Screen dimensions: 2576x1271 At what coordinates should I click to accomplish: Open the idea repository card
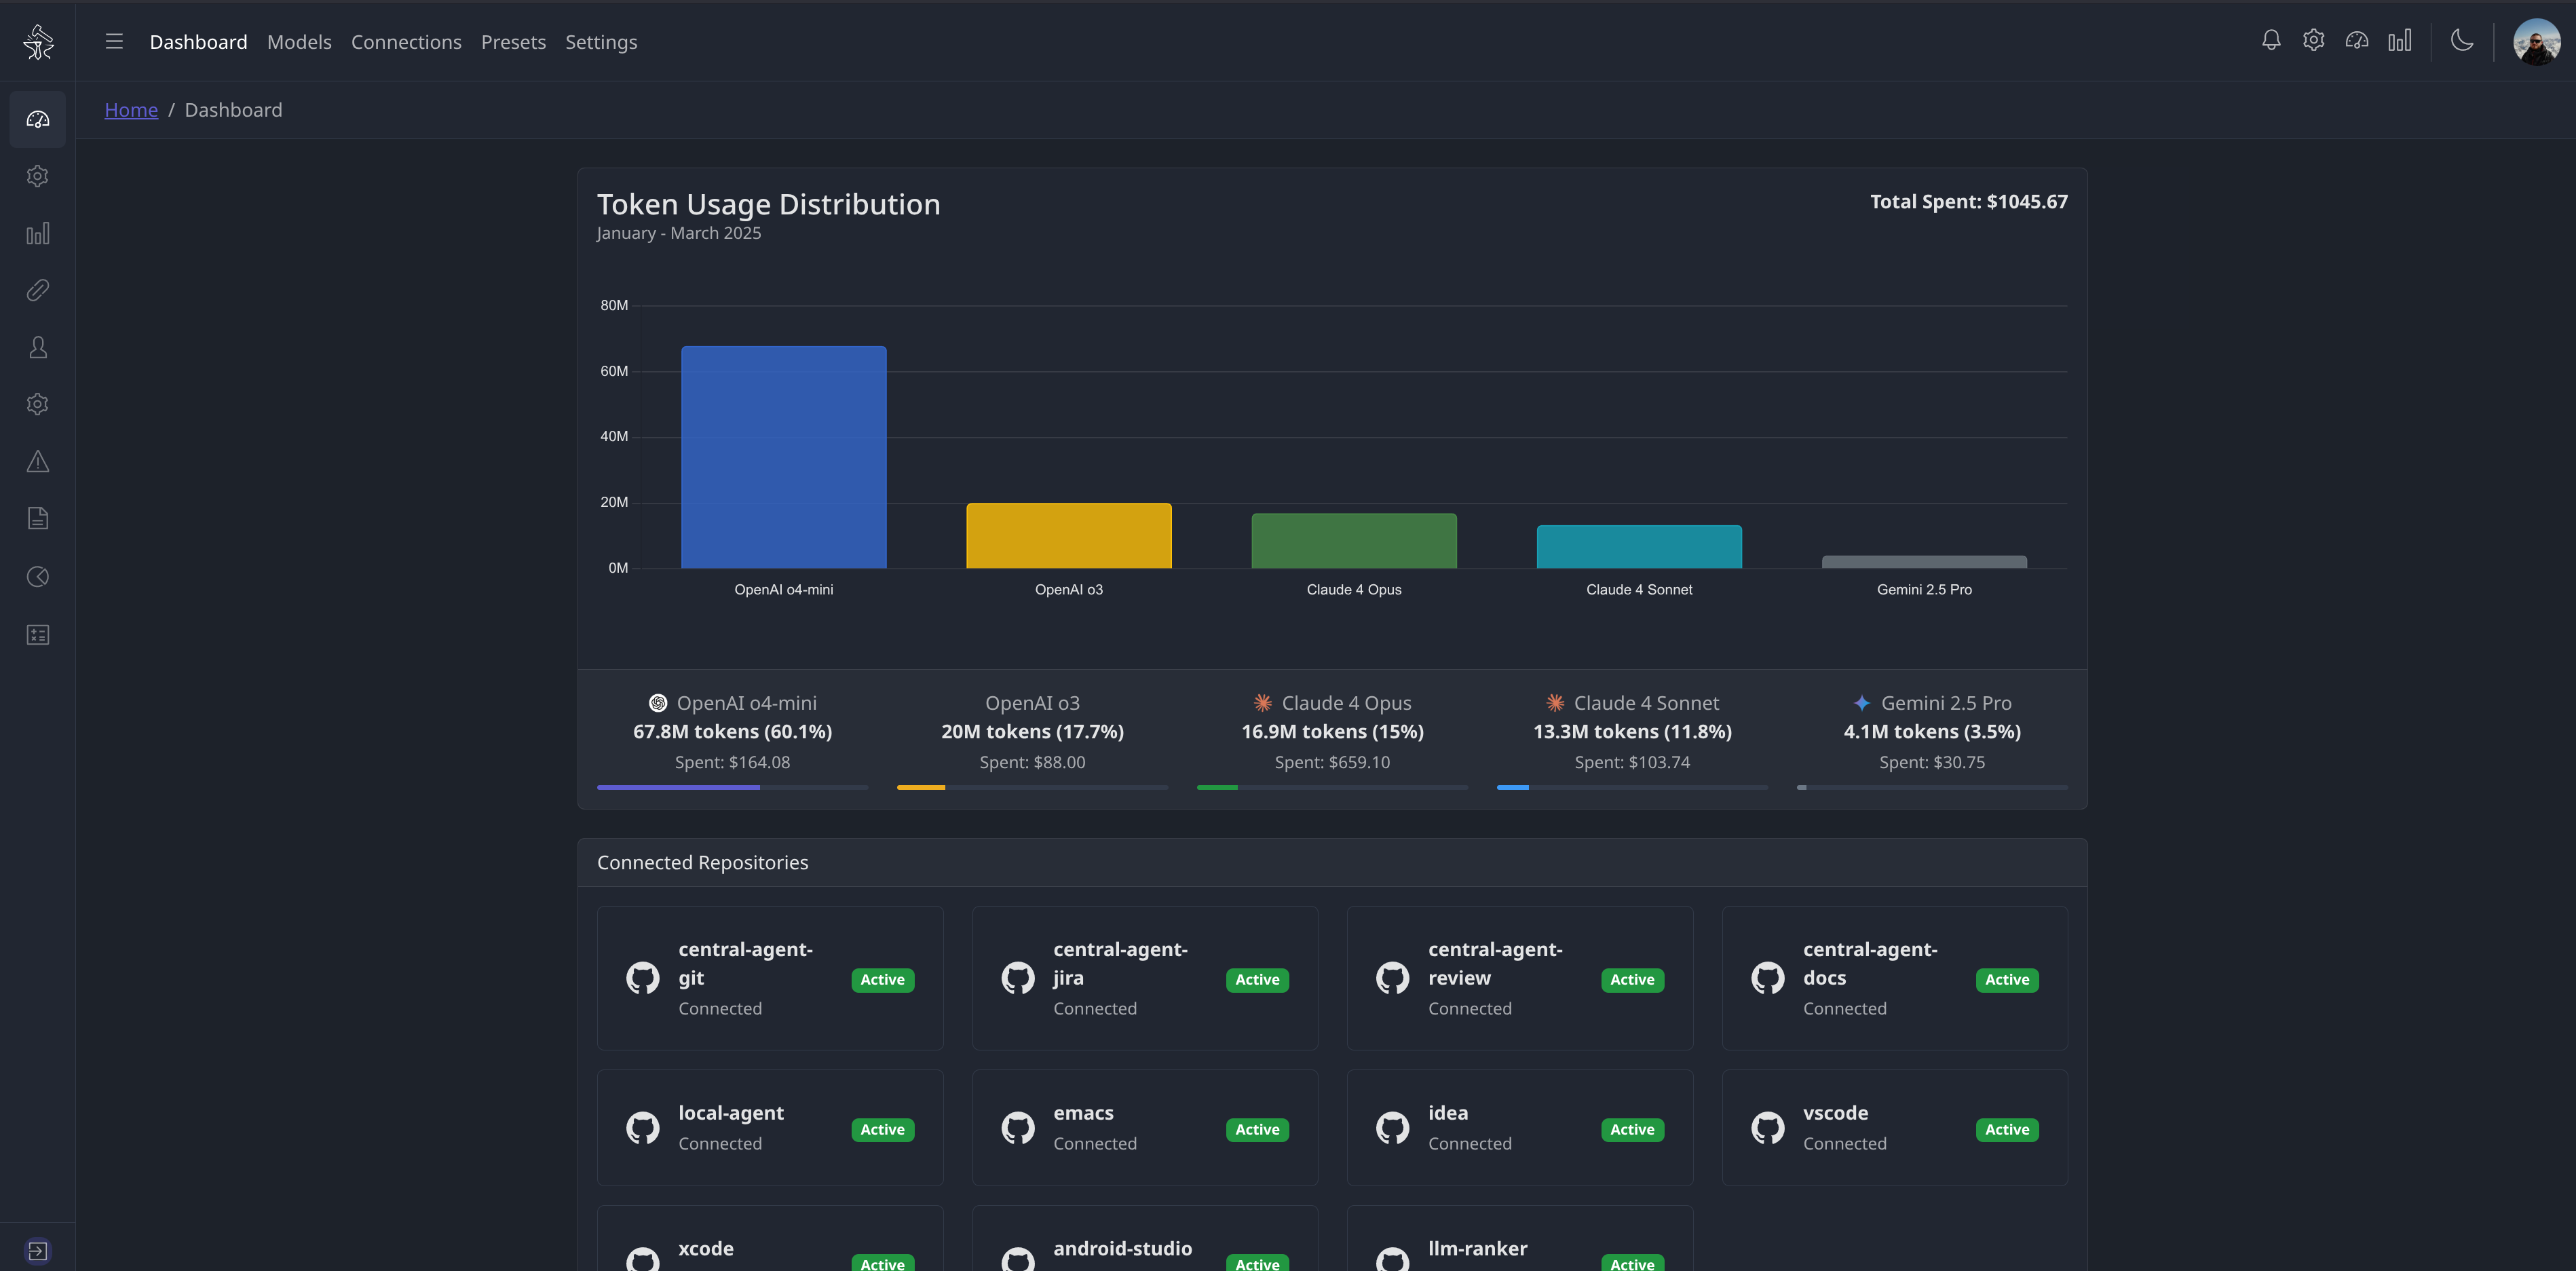[1520, 1128]
